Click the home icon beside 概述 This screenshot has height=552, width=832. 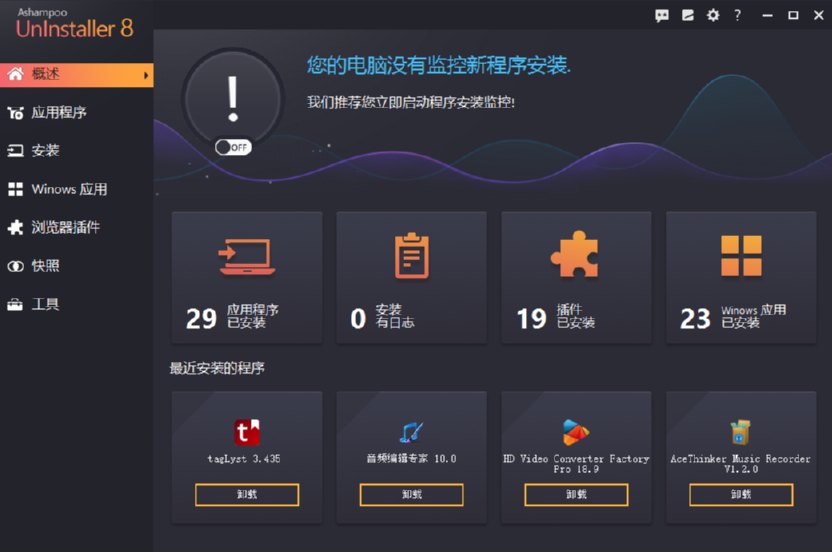click(x=15, y=74)
